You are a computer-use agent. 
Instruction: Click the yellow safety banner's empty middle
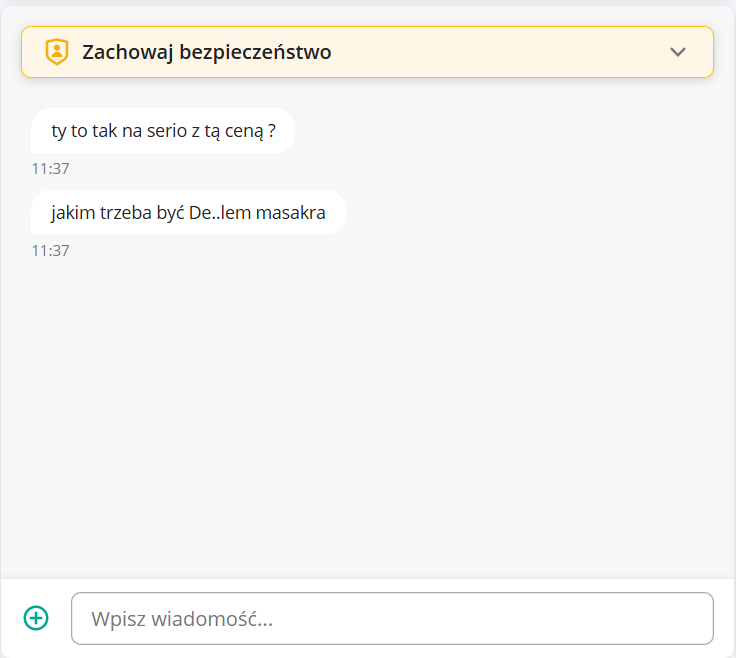coord(500,52)
